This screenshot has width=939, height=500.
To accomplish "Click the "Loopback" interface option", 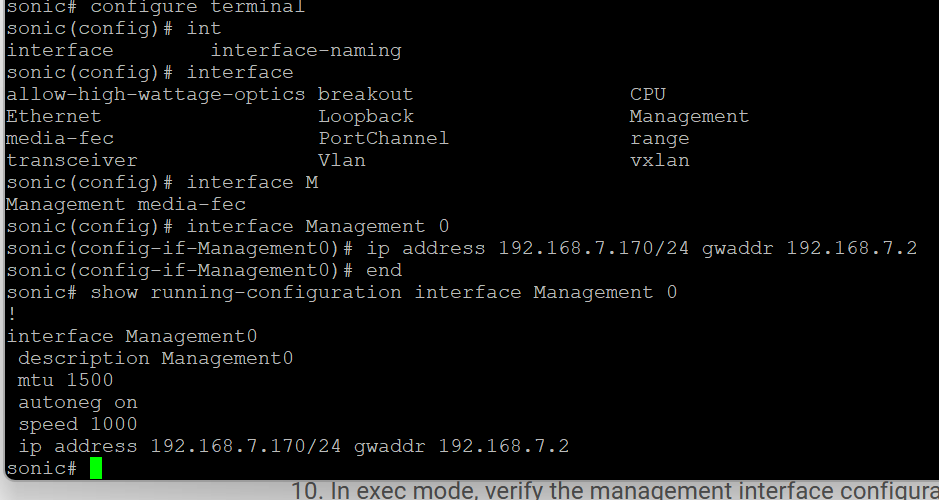I will (366, 116).
